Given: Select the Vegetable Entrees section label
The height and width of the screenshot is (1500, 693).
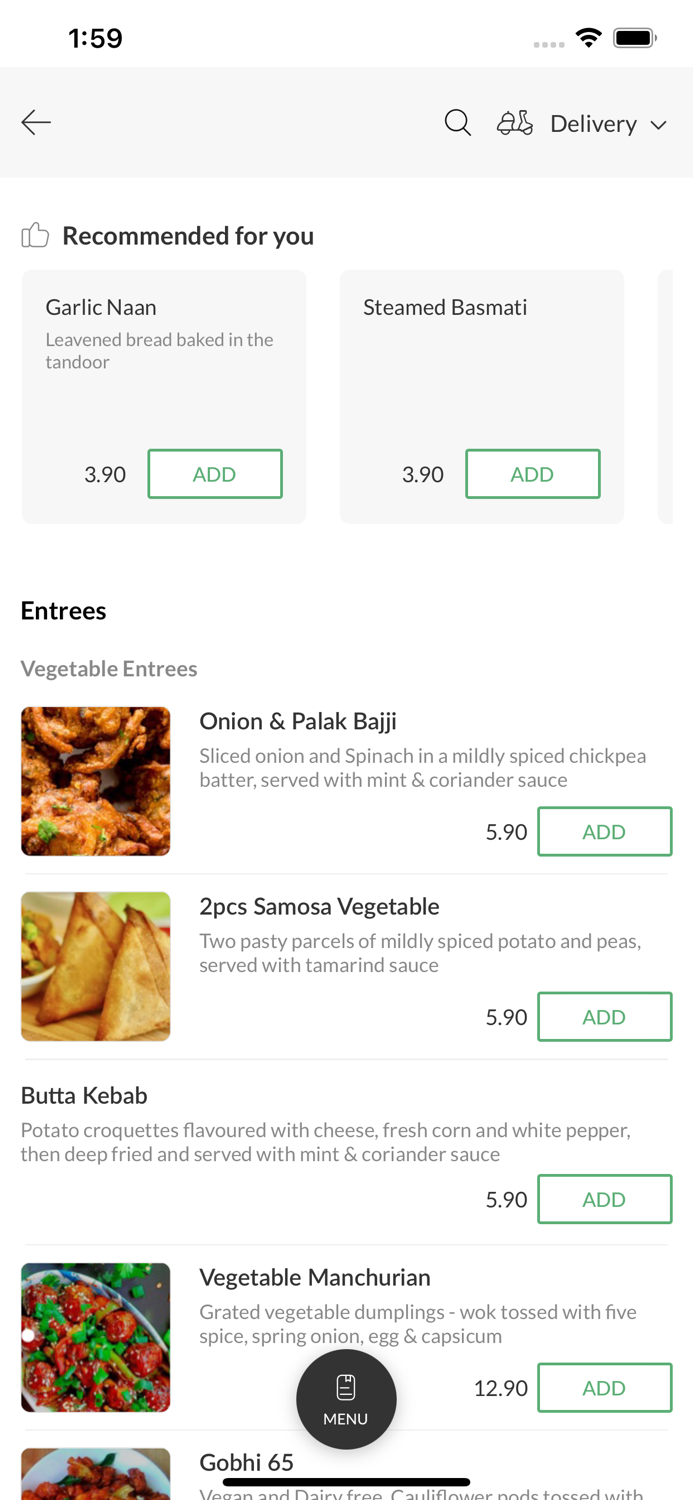Looking at the screenshot, I should click(109, 668).
